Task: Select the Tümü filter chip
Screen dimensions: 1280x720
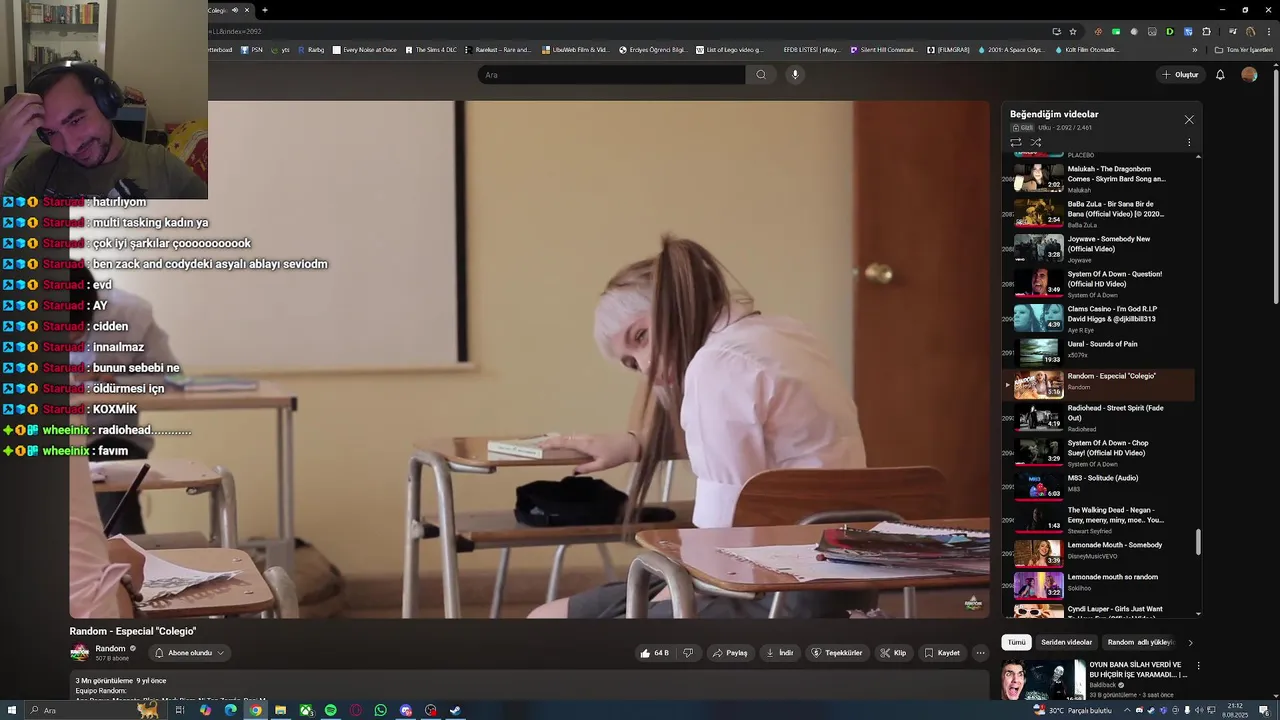Action: coord(1016,642)
